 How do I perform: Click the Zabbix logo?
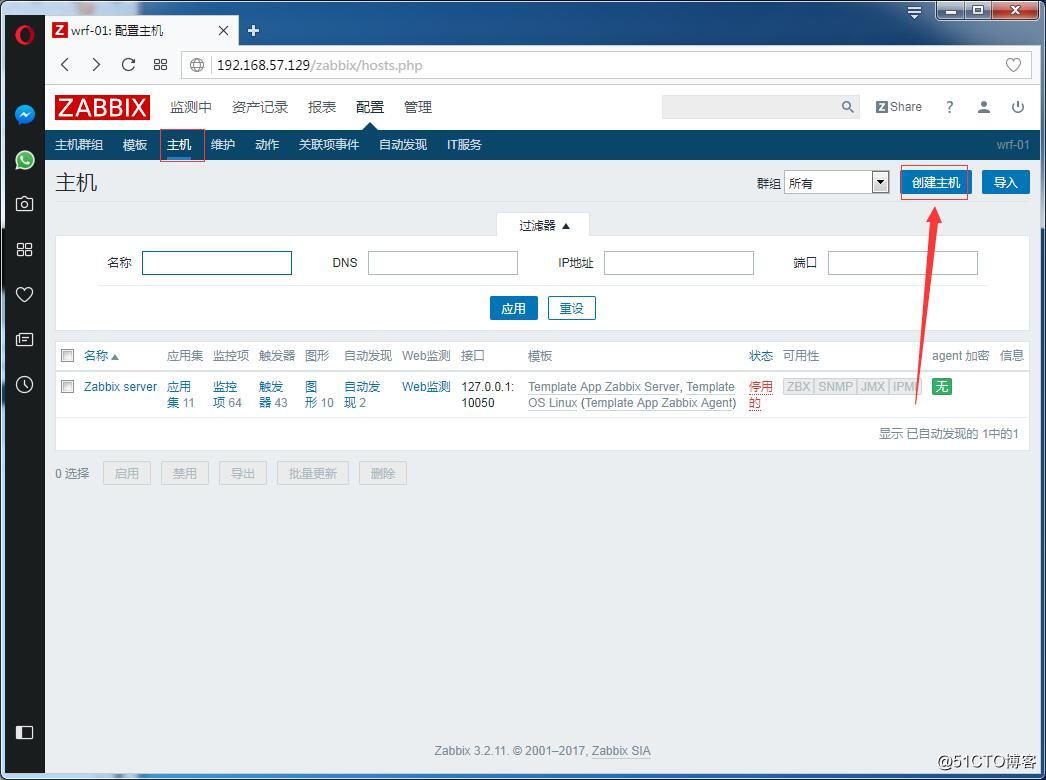tap(102, 107)
